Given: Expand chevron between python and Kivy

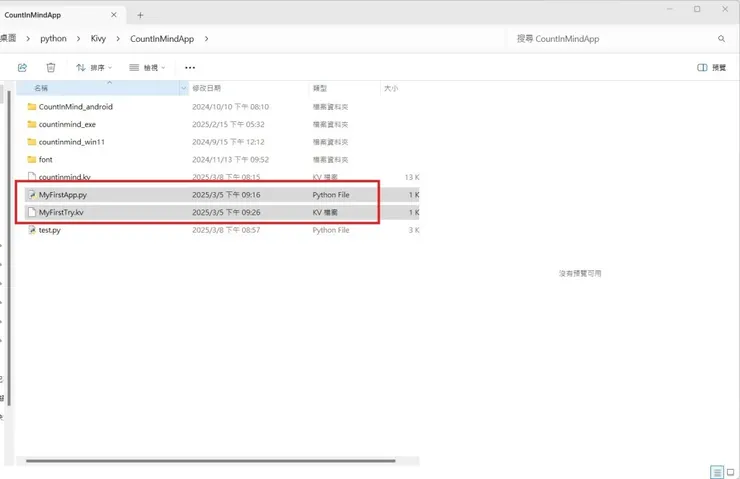Looking at the screenshot, I should [x=78, y=39].
